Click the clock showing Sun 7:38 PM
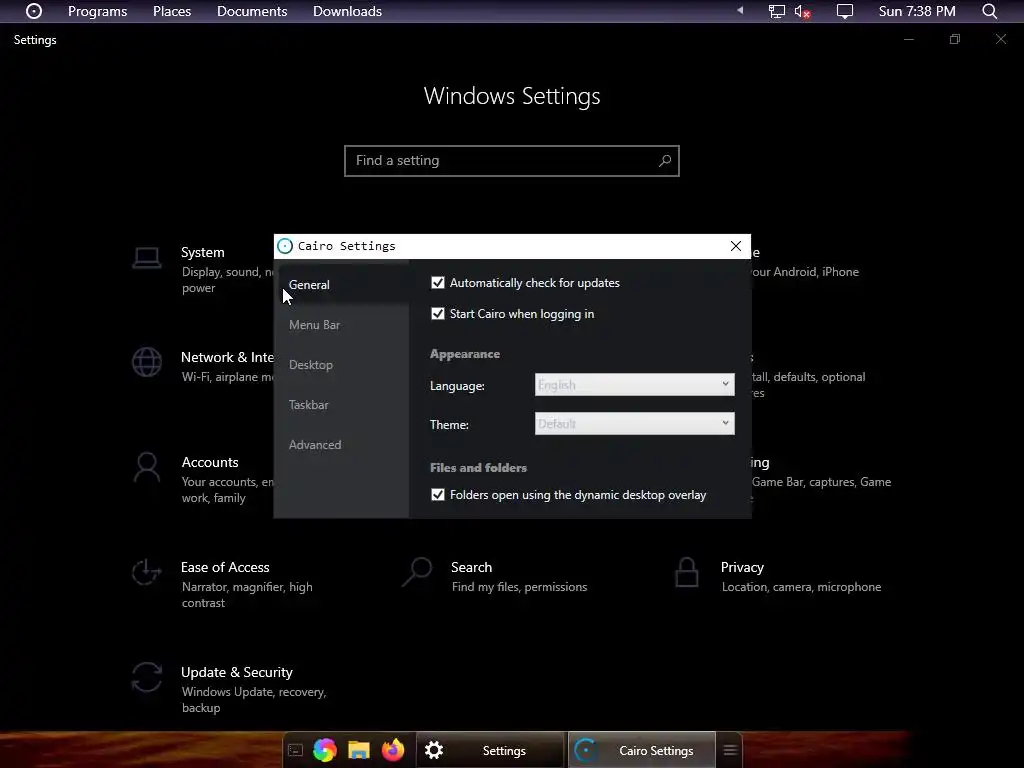 point(917,11)
